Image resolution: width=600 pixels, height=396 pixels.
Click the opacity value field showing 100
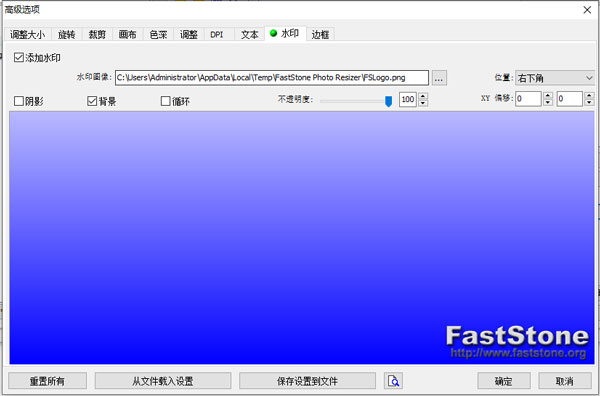408,99
